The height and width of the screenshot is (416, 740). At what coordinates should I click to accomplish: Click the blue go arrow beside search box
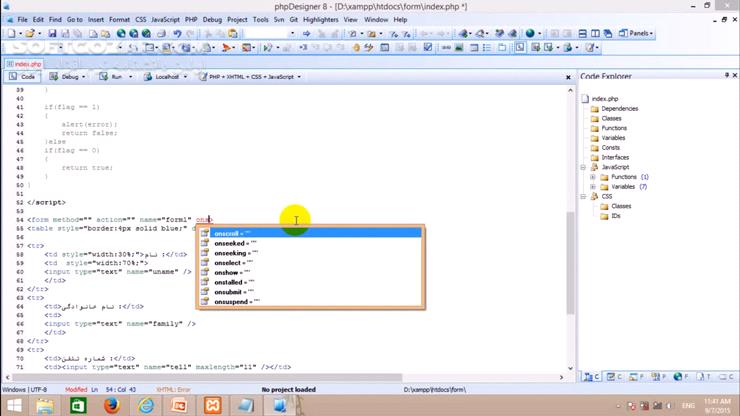(306, 34)
